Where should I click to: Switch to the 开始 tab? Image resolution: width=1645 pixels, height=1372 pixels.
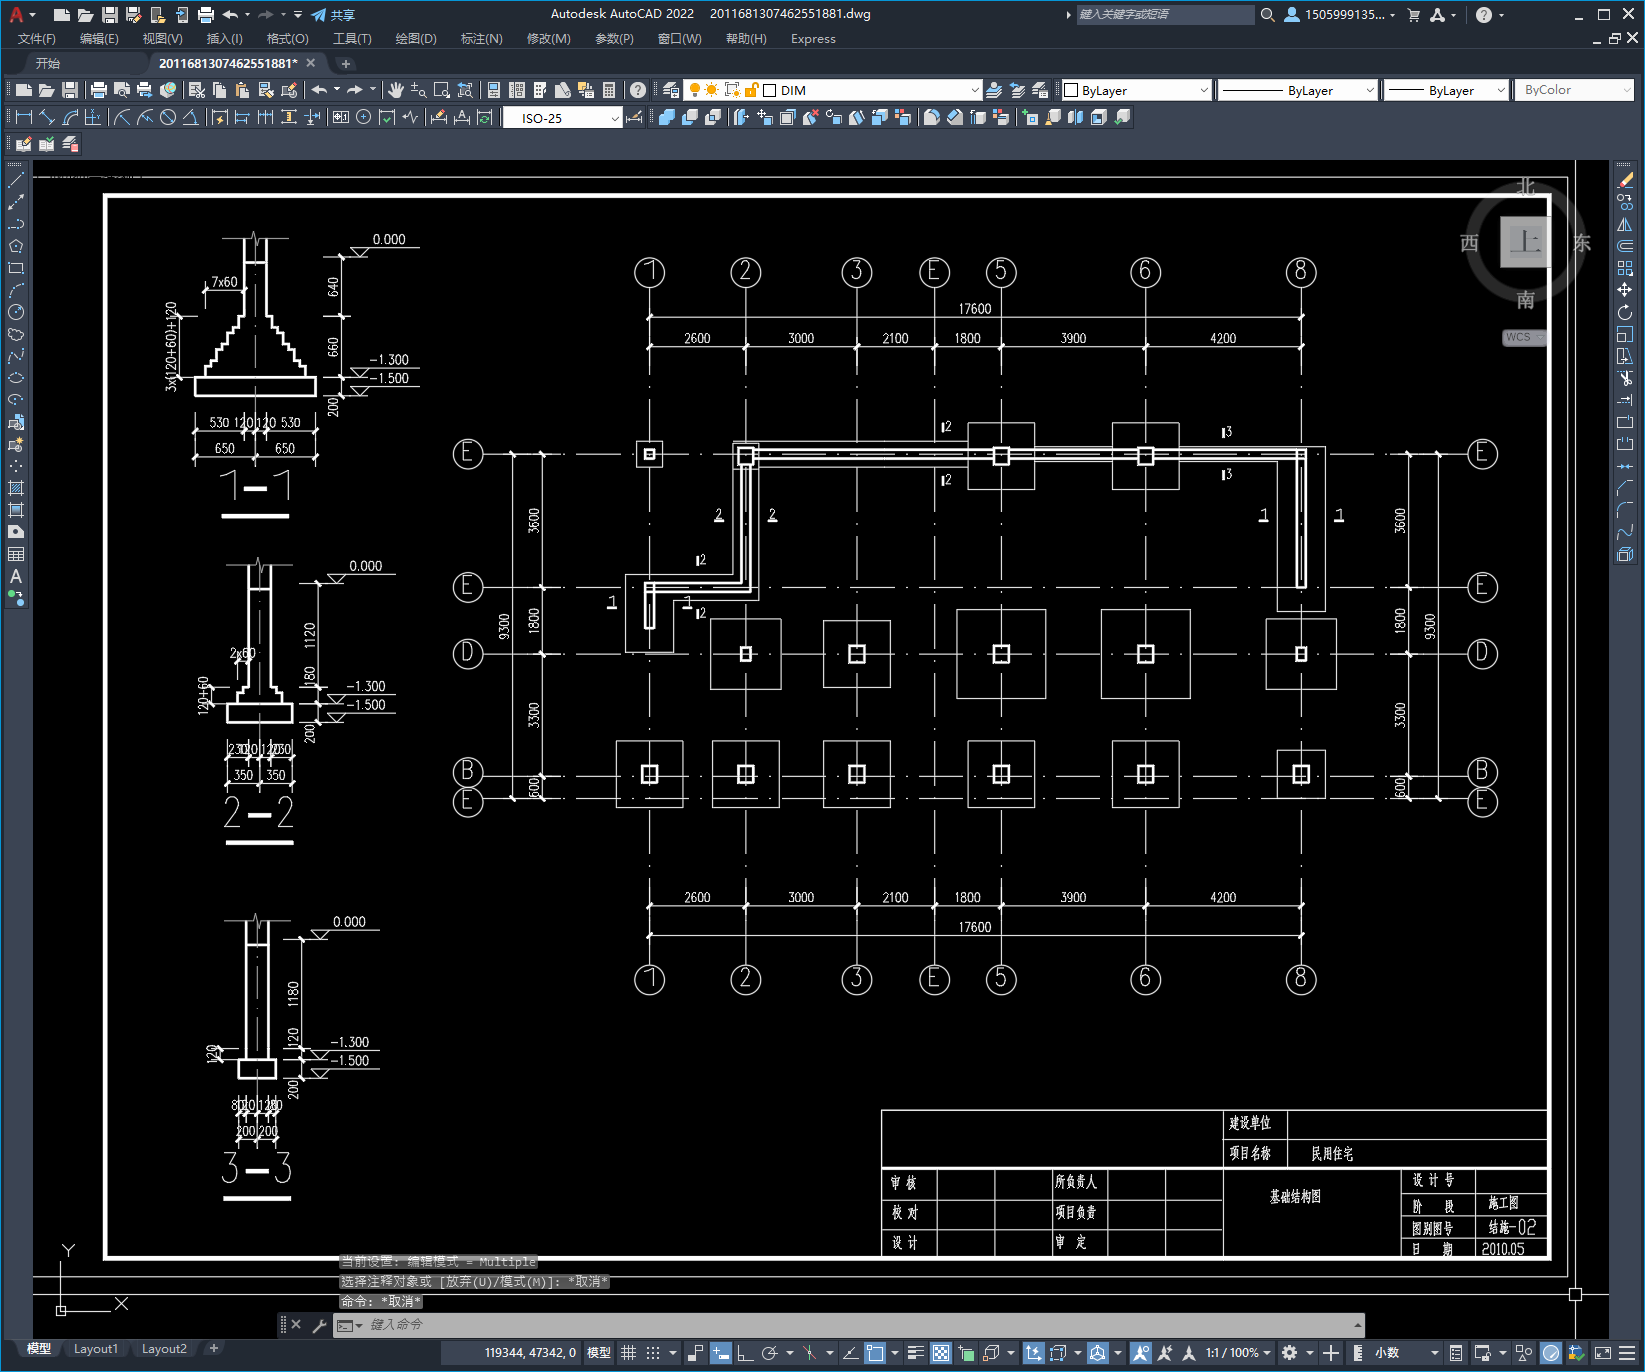click(x=48, y=63)
